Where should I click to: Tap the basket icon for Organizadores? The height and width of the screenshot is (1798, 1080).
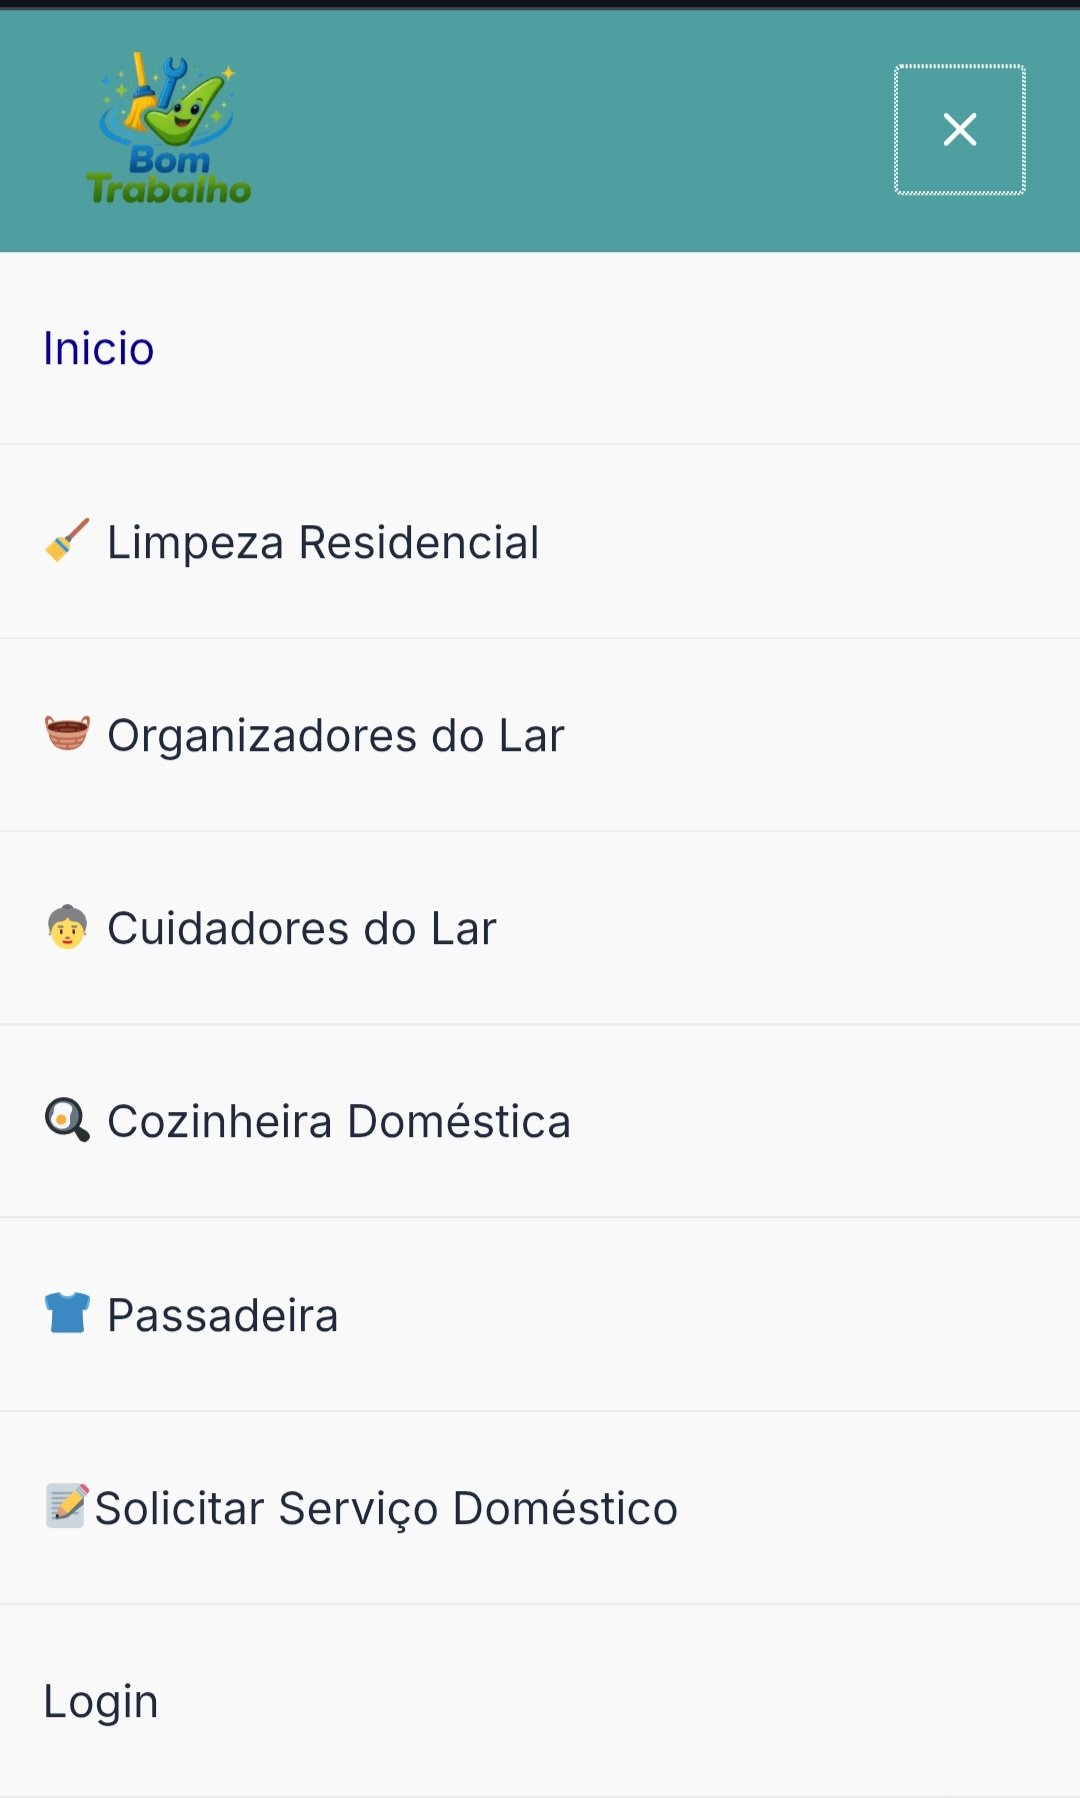(67, 733)
